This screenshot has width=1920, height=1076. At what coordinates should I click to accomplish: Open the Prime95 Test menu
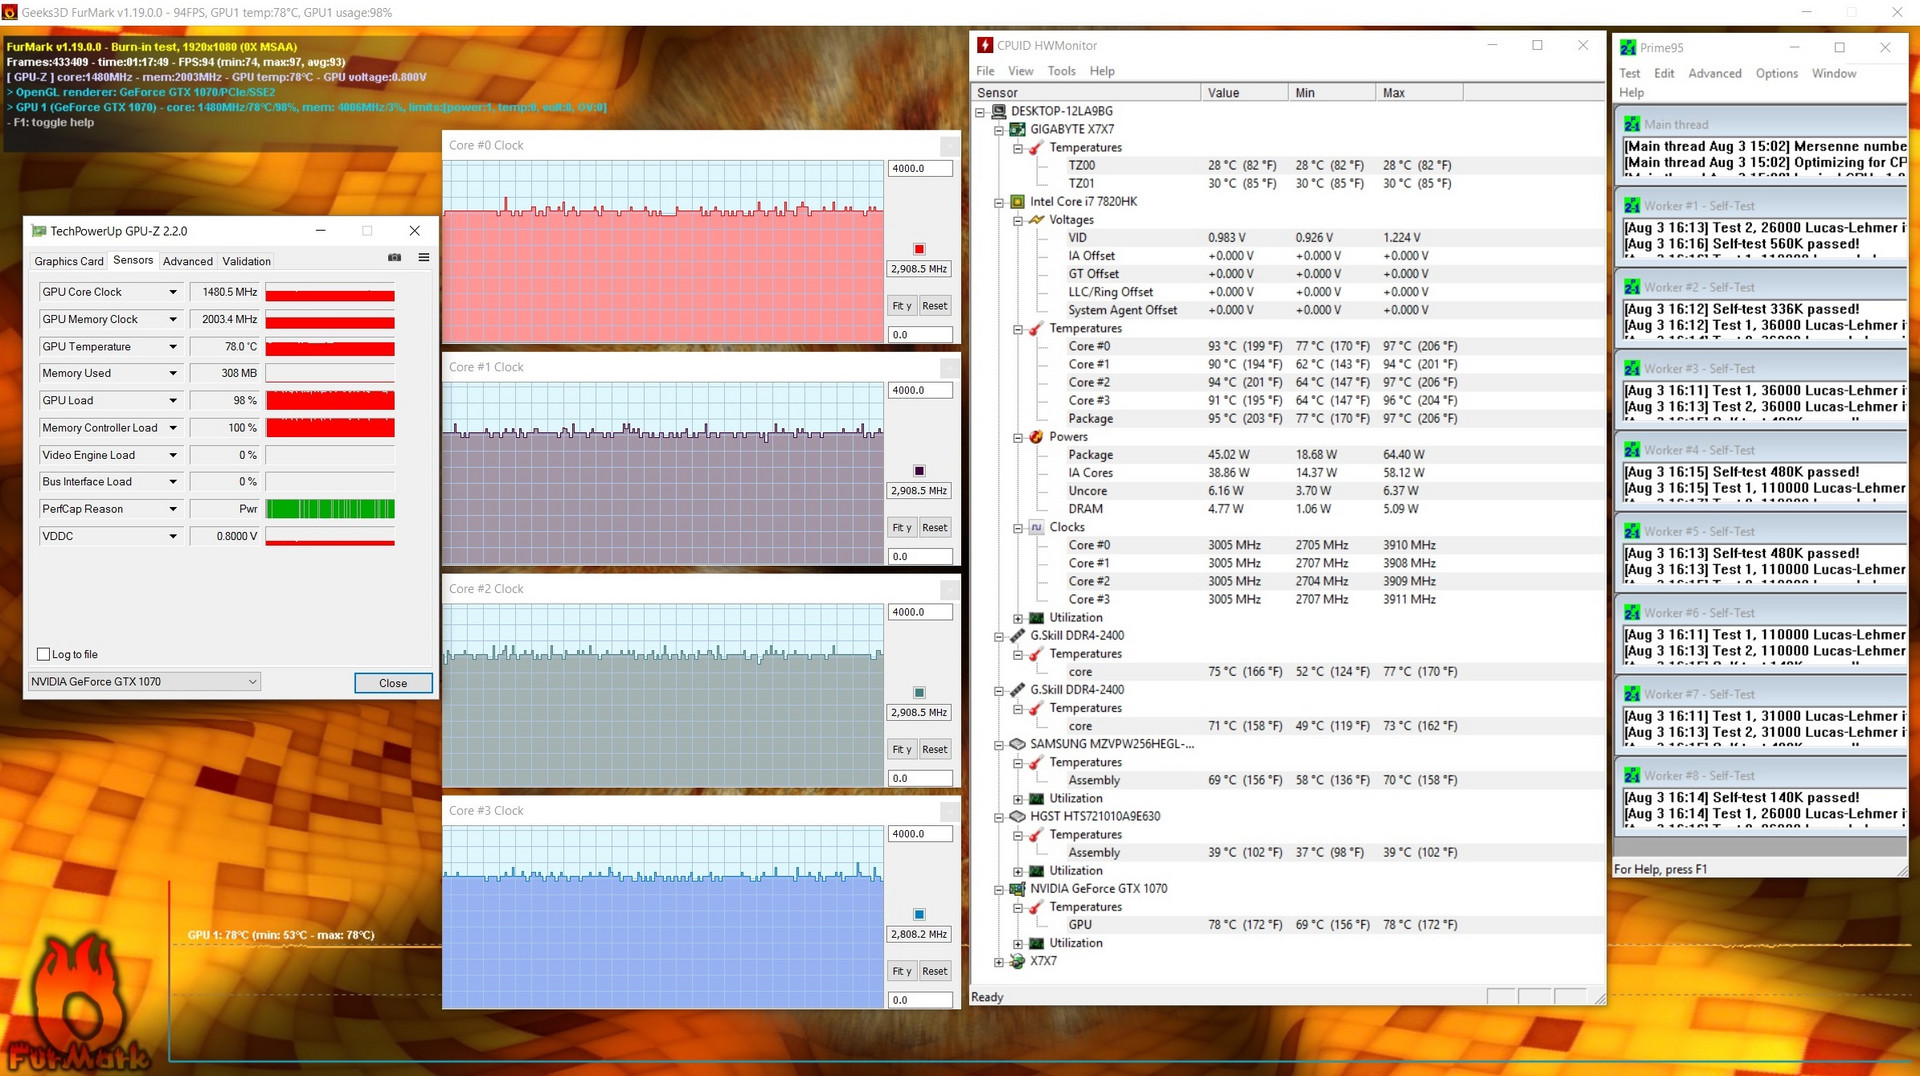[1629, 73]
